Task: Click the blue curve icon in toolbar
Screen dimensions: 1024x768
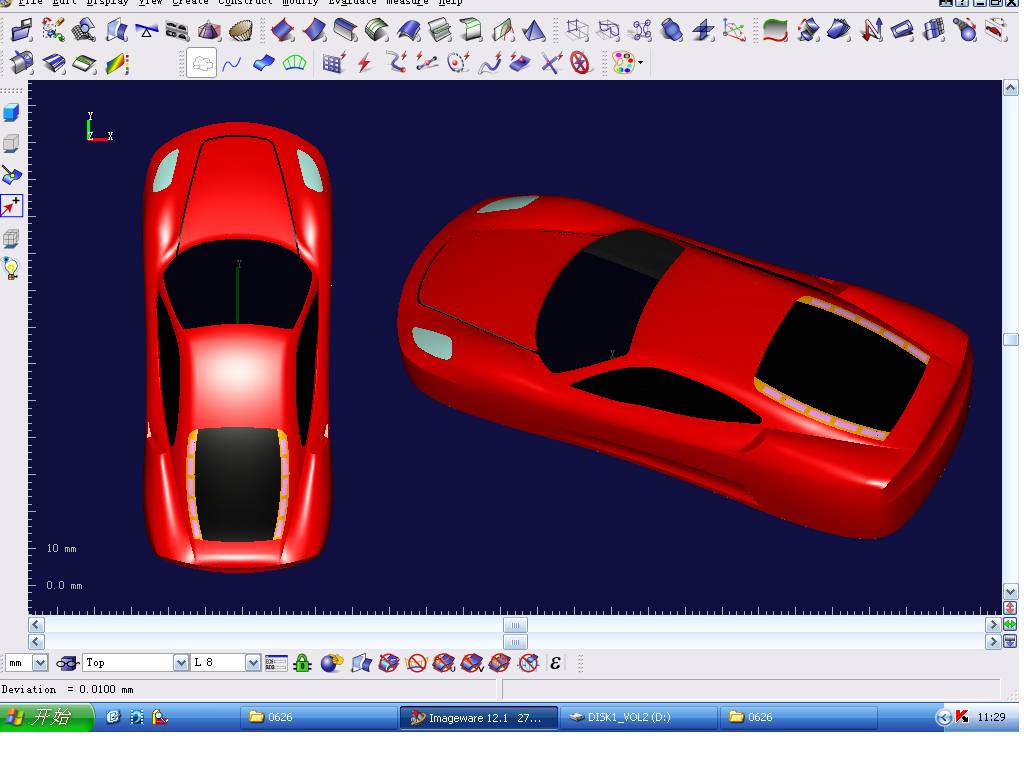Action: click(232, 64)
